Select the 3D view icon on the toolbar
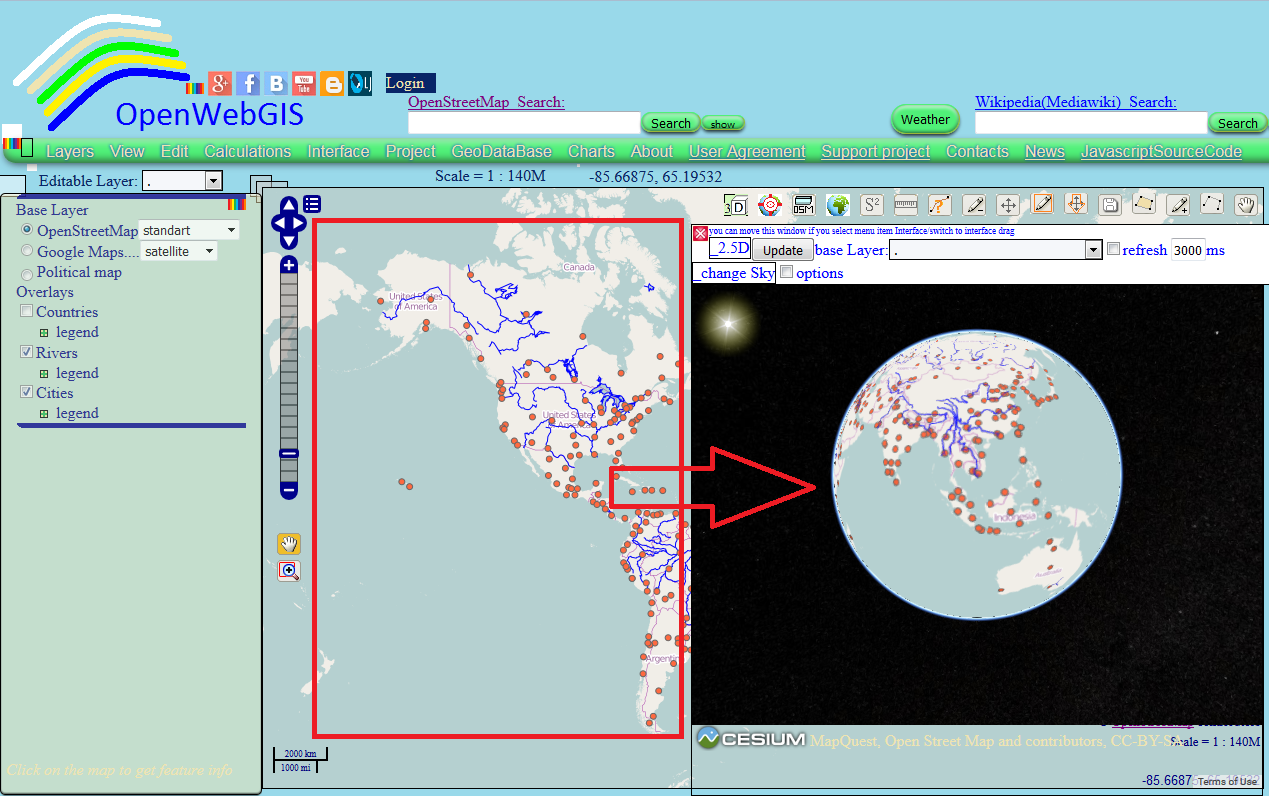Viewport: 1269px width, 796px height. click(735, 205)
